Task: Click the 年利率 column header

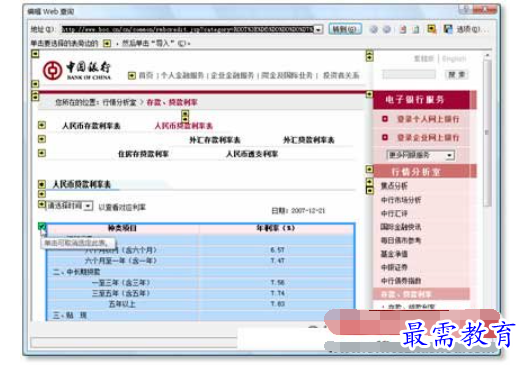Action: coord(276,228)
